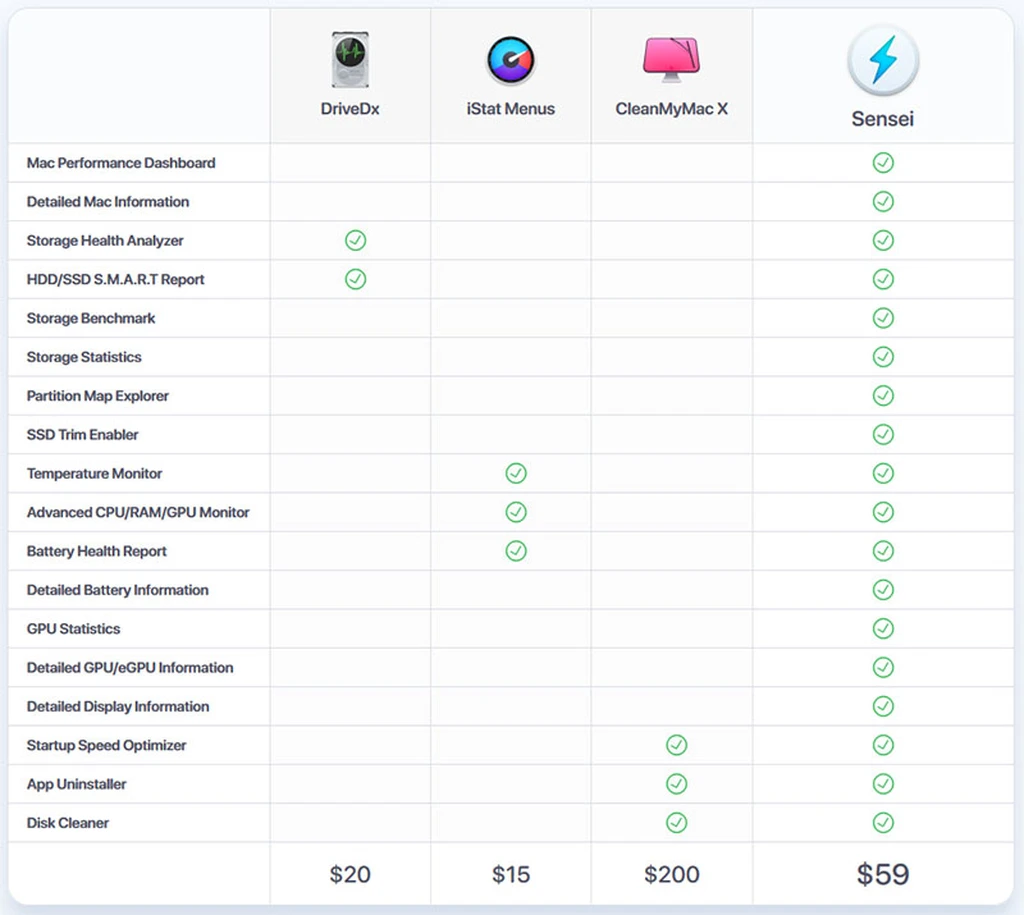
Task: Click Sensei check mark for App Uninstaller
Action: pos(883,784)
